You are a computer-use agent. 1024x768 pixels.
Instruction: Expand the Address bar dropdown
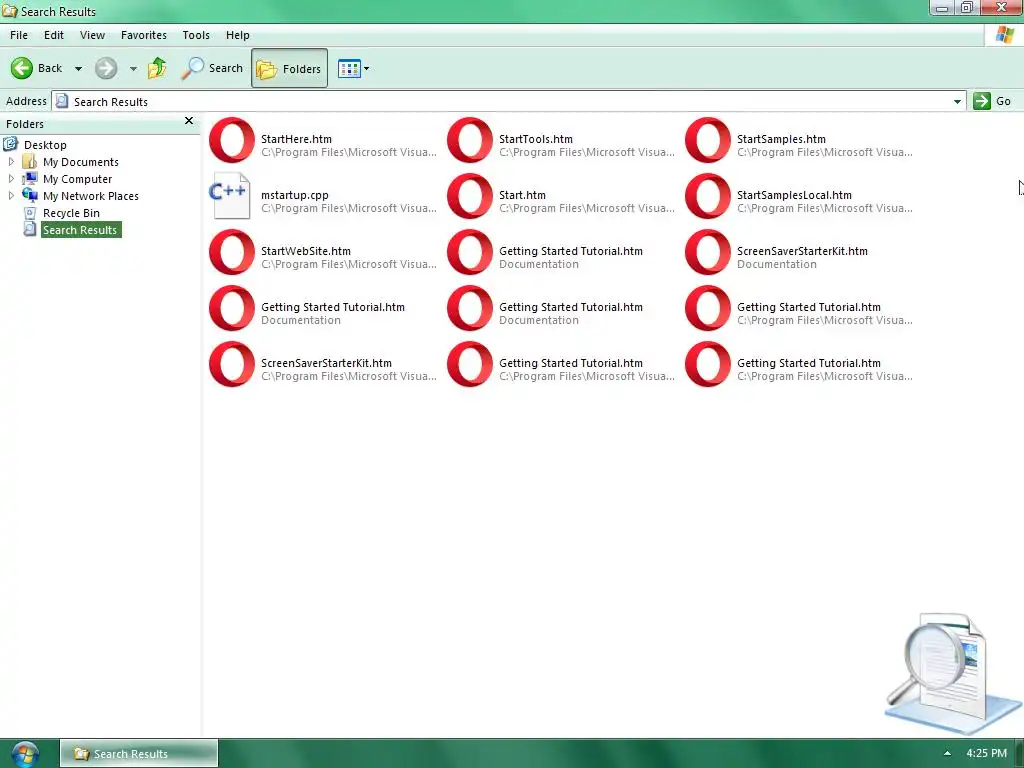[957, 101]
